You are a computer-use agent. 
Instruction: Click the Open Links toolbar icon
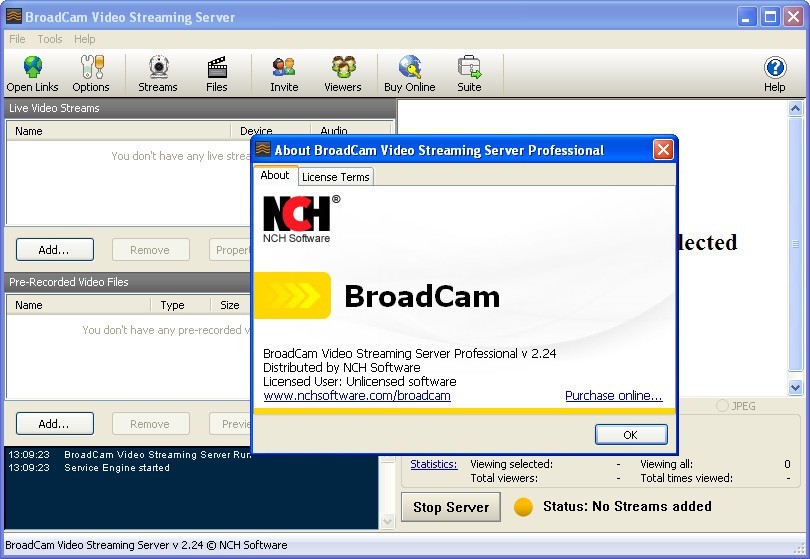pyautogui.click(x=33, y=74)
